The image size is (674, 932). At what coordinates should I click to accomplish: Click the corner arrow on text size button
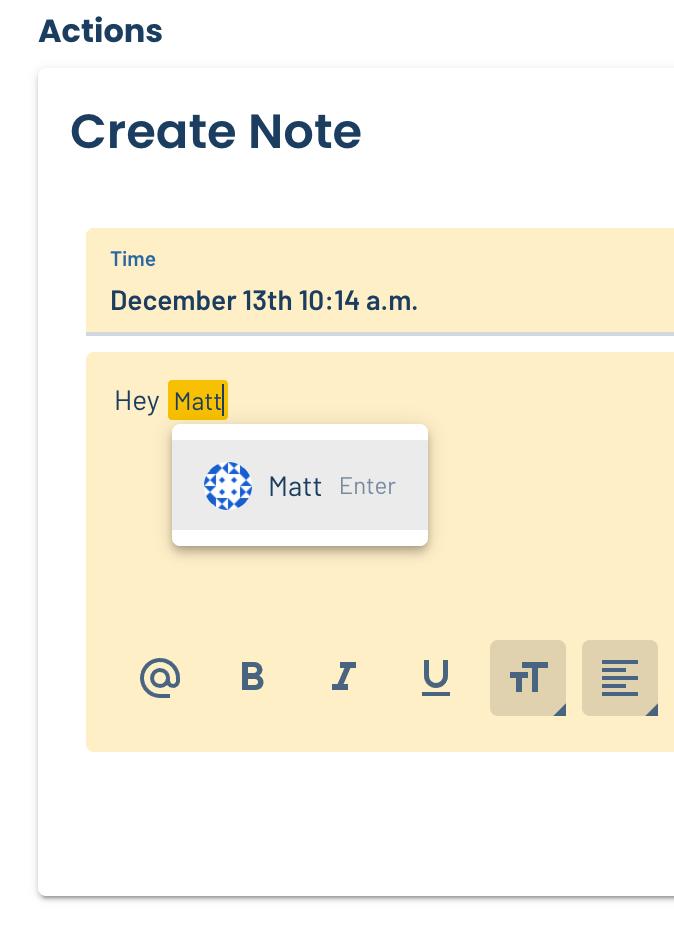(559, 710)
